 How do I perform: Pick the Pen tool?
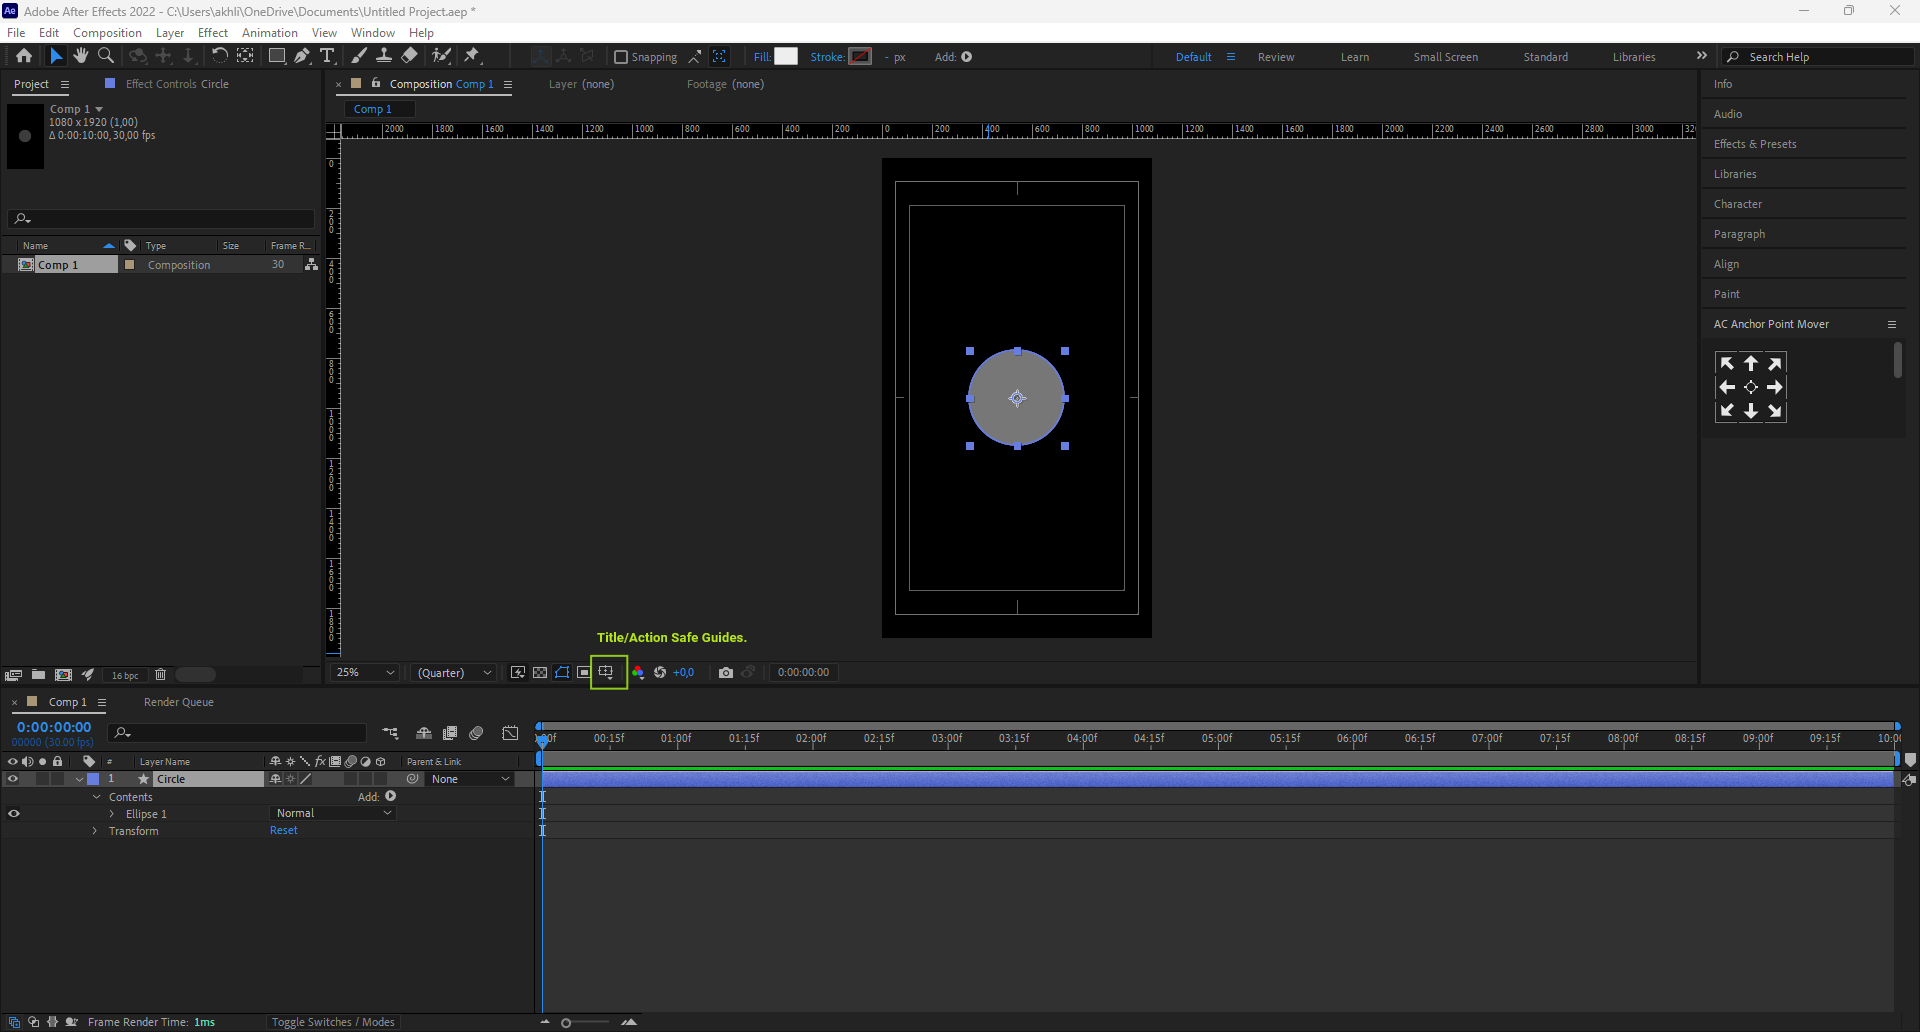pyautogui.click(x=302, y=56)
